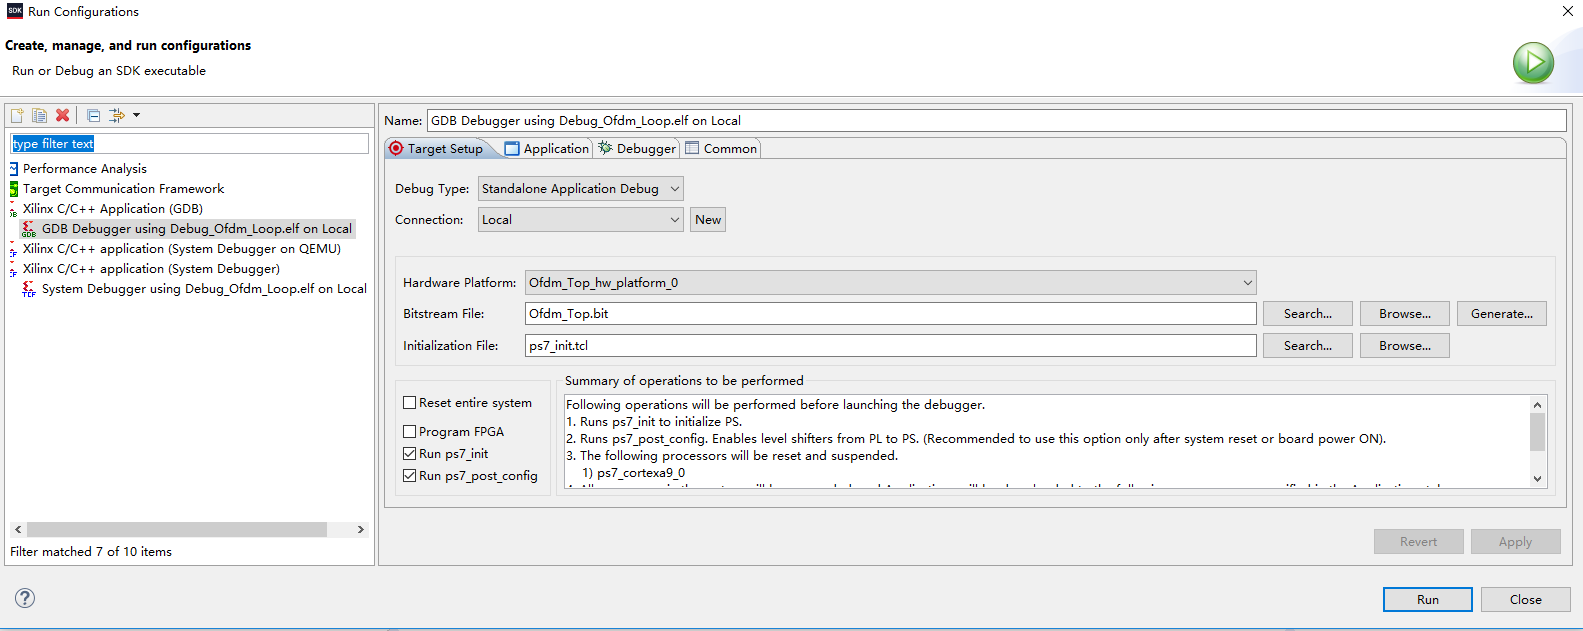Select Xilinx C/C++ application (System Debugger on QEMU)
This screenshot has height=631, width=1583.
click(182, 249)
